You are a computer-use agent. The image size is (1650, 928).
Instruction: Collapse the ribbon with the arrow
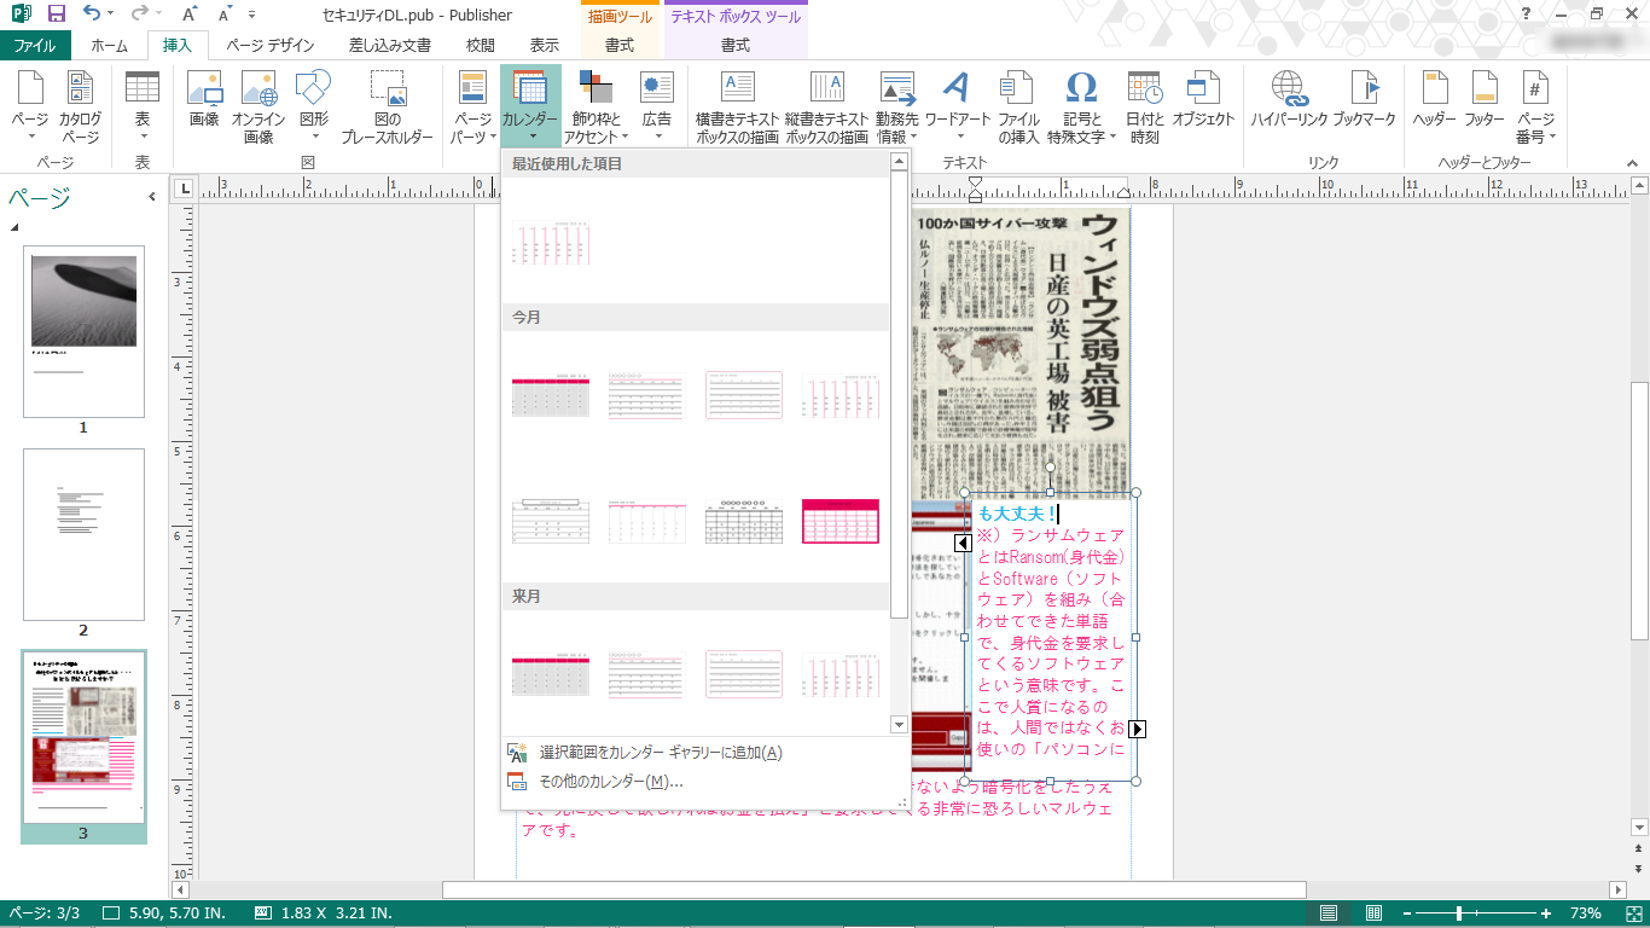pos(1632,163)
